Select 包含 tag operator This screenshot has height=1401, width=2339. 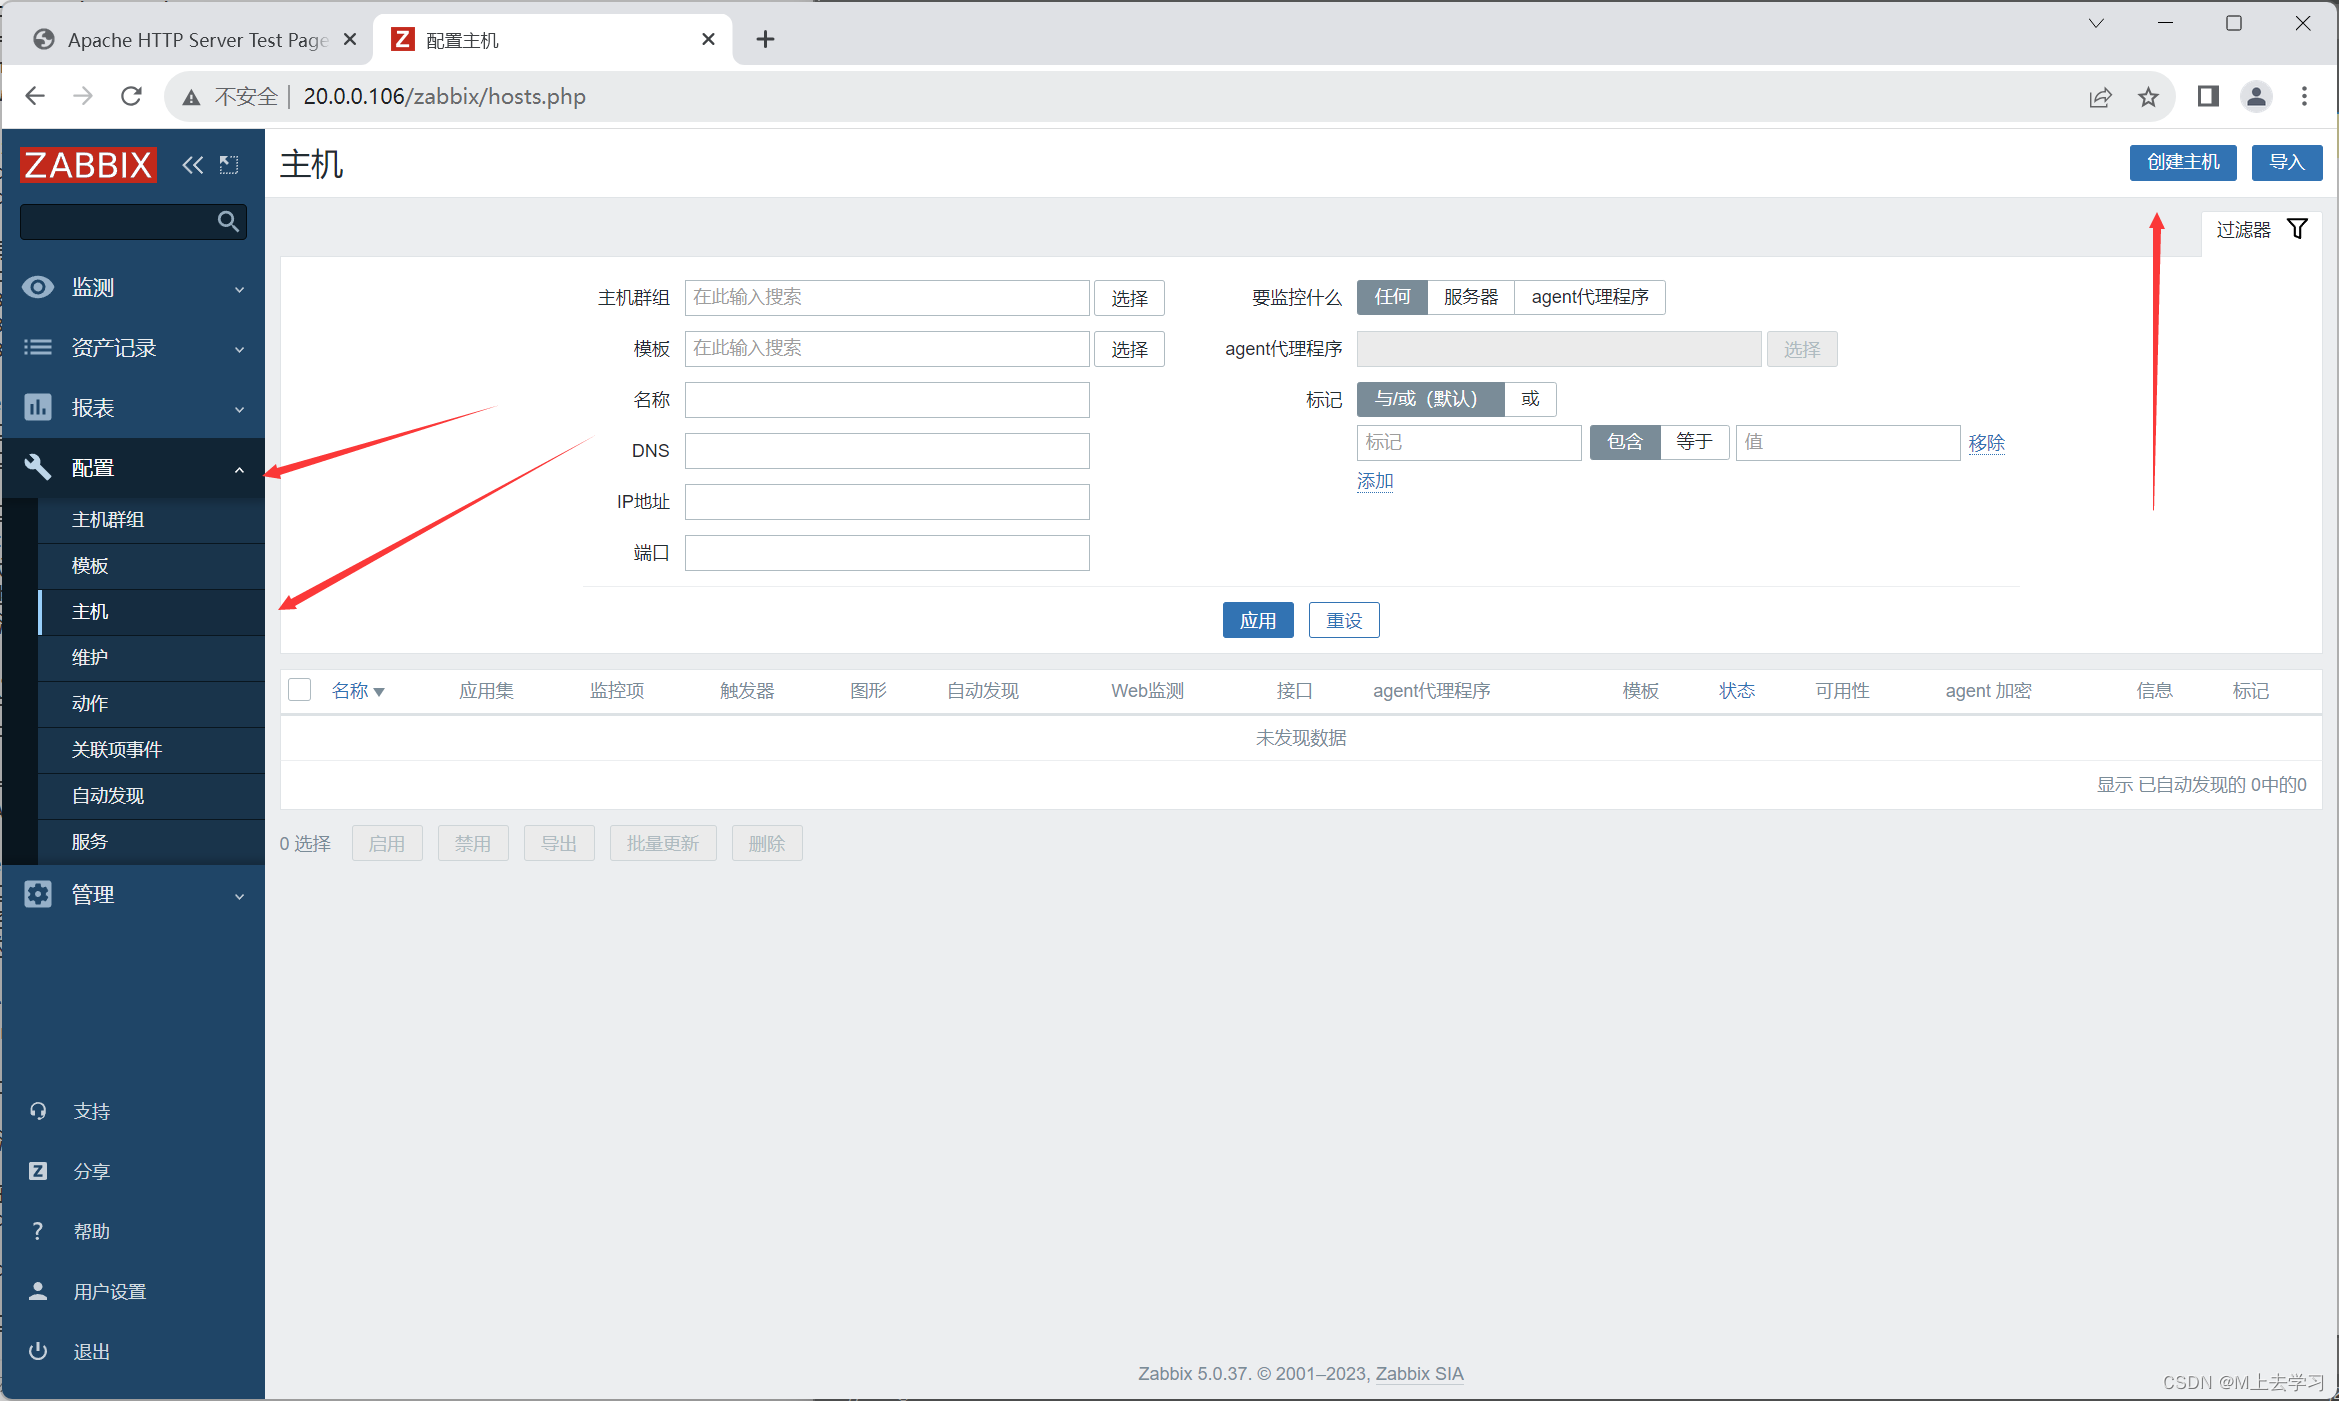[x=1624, y=442]
